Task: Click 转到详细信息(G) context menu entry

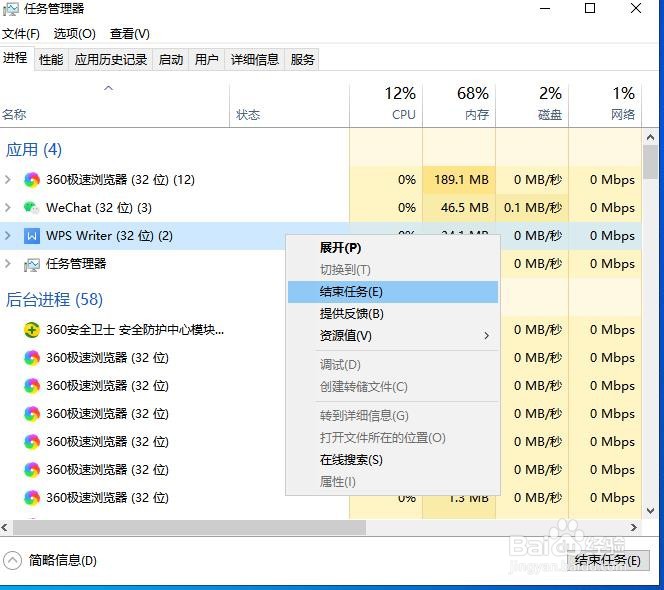Action: pyautogui.click(x=393, y=415)
